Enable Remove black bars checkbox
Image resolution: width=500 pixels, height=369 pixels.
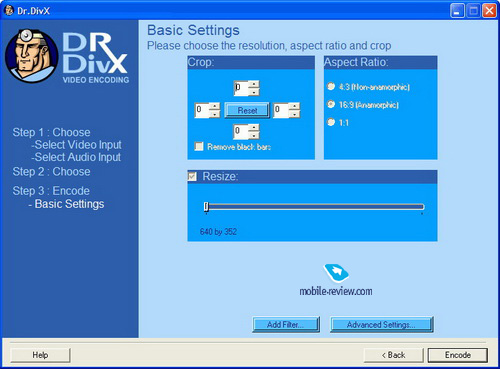[x=199, y=147]
